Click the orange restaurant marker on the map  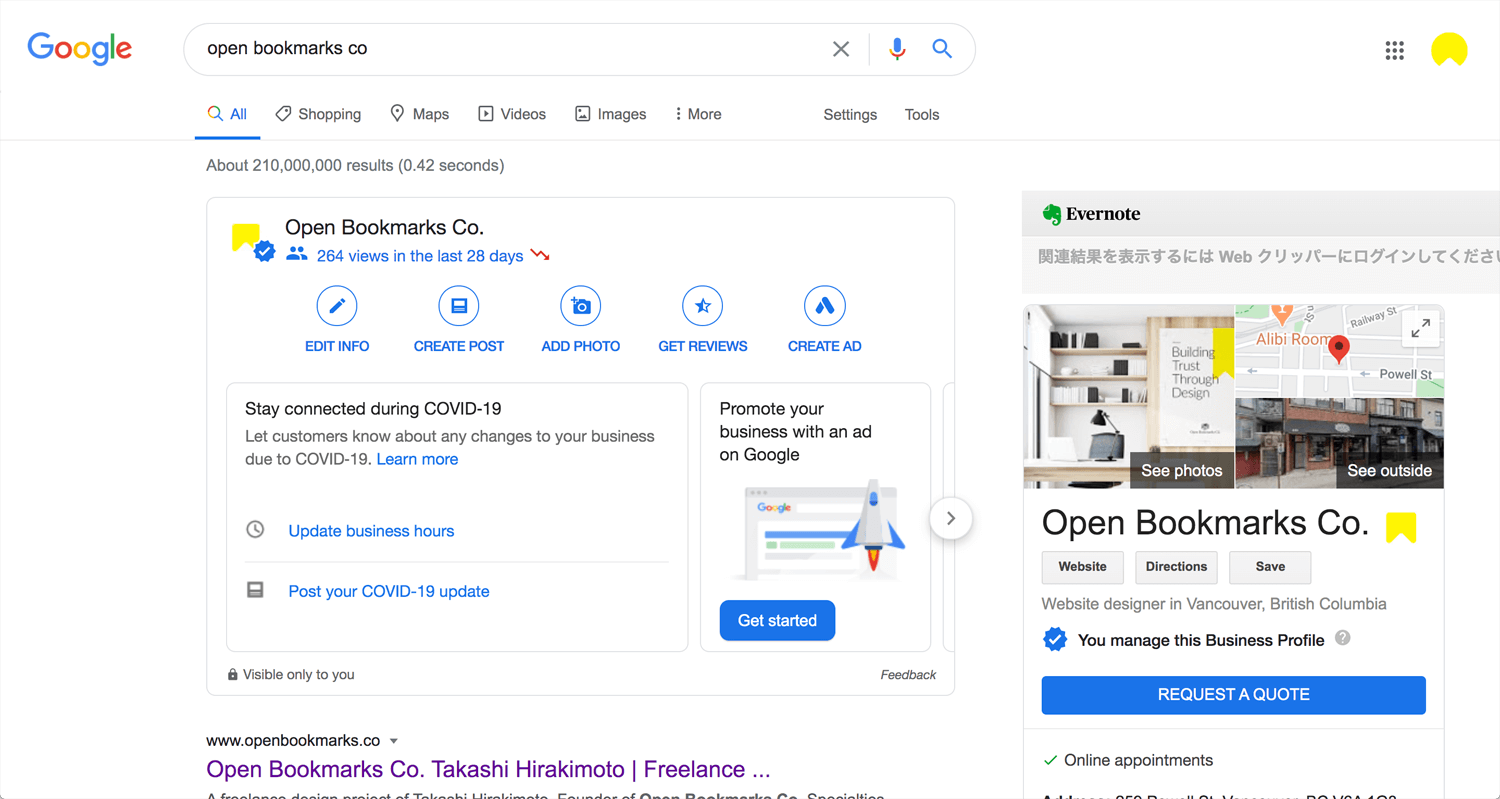[x=1283, y=315]
